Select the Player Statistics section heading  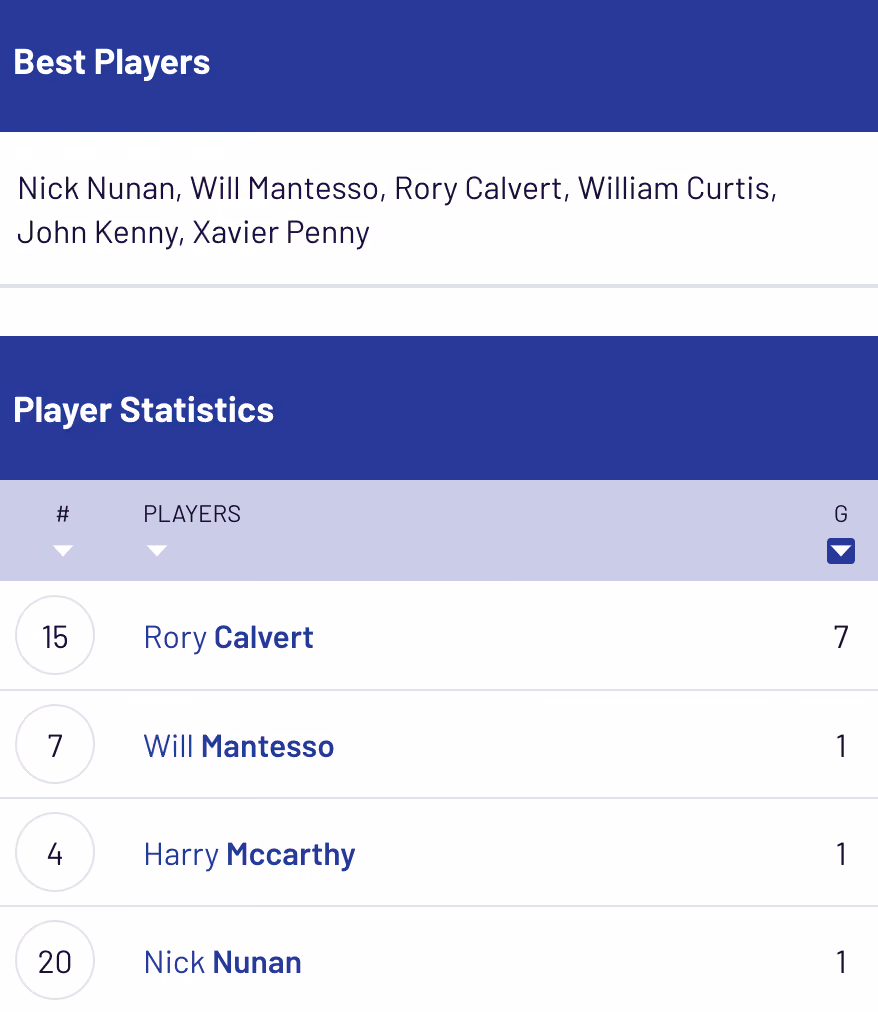click(x=143, y=410)
